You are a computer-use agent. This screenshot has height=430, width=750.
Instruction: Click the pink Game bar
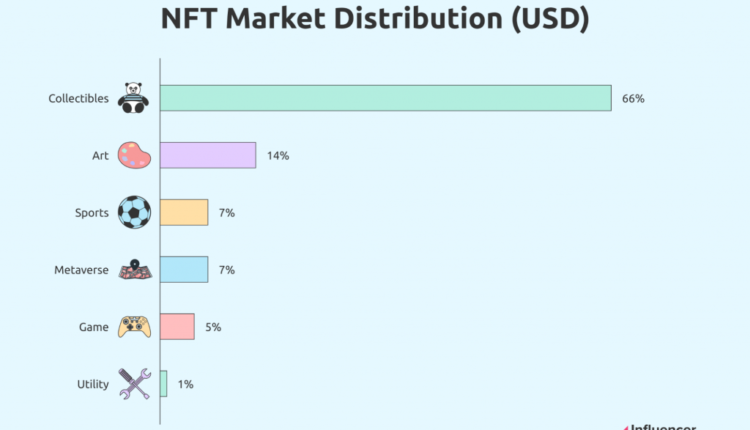[x=177, y=327]
